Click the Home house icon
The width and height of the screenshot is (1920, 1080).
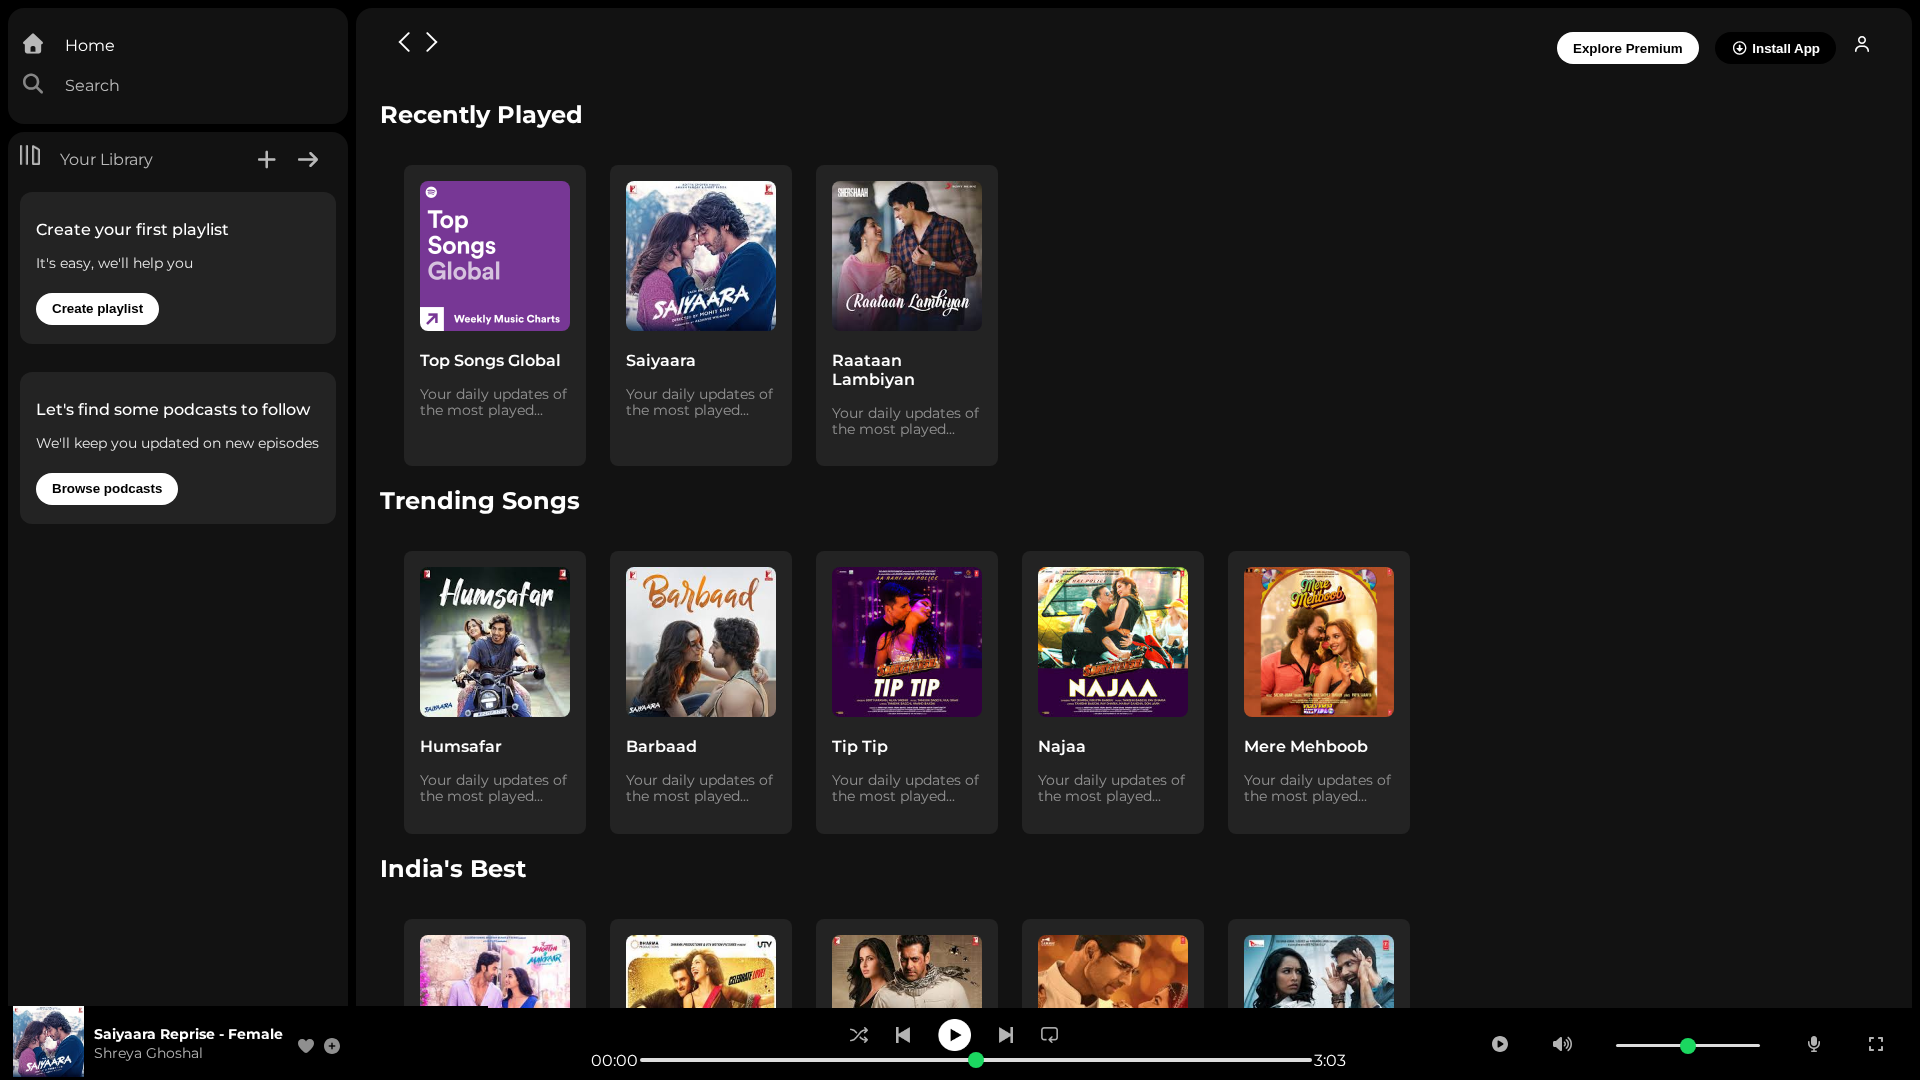(x=33, y=44)
